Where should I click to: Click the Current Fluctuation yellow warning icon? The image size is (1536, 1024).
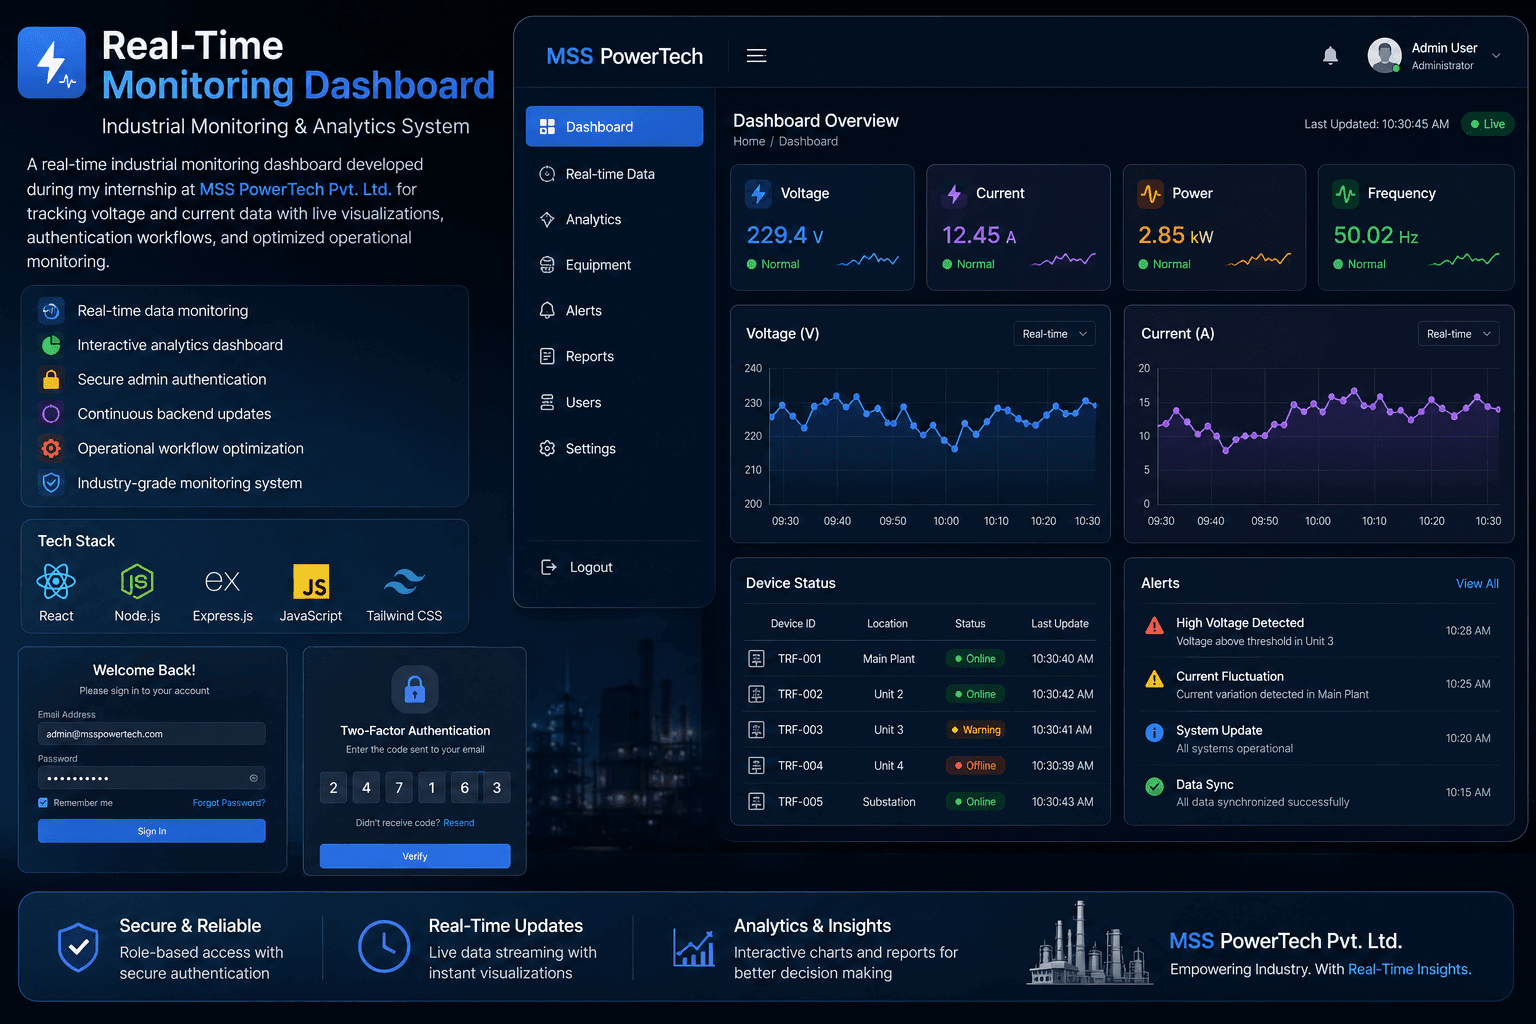1154,679
